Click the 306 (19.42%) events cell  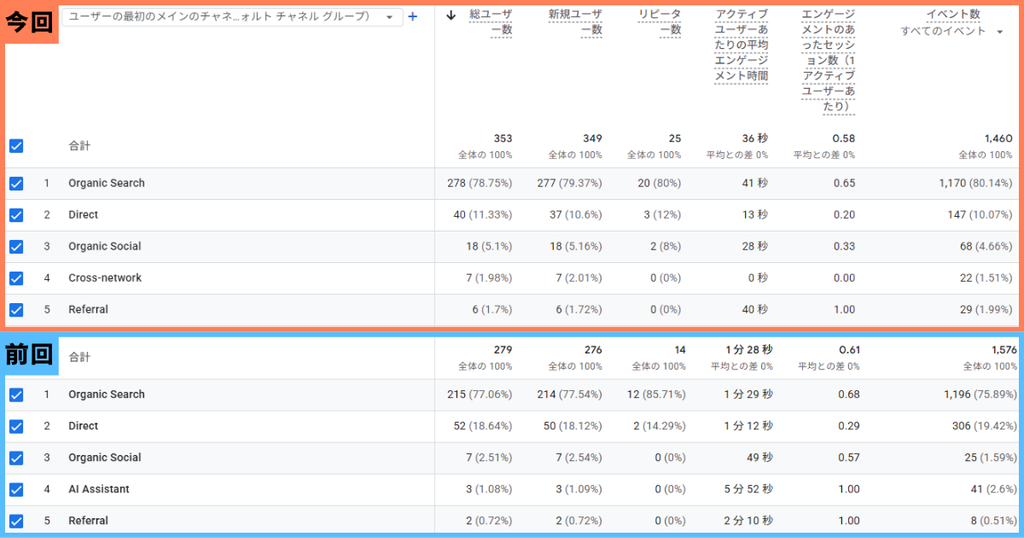[985, 426]
